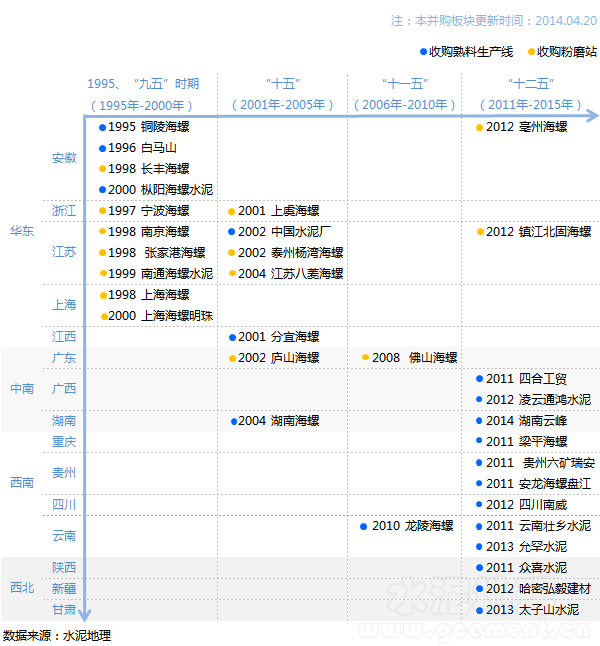Click the 重庆 province label
This screenshot has width=600, height=646.
click(x=64, y=442)
